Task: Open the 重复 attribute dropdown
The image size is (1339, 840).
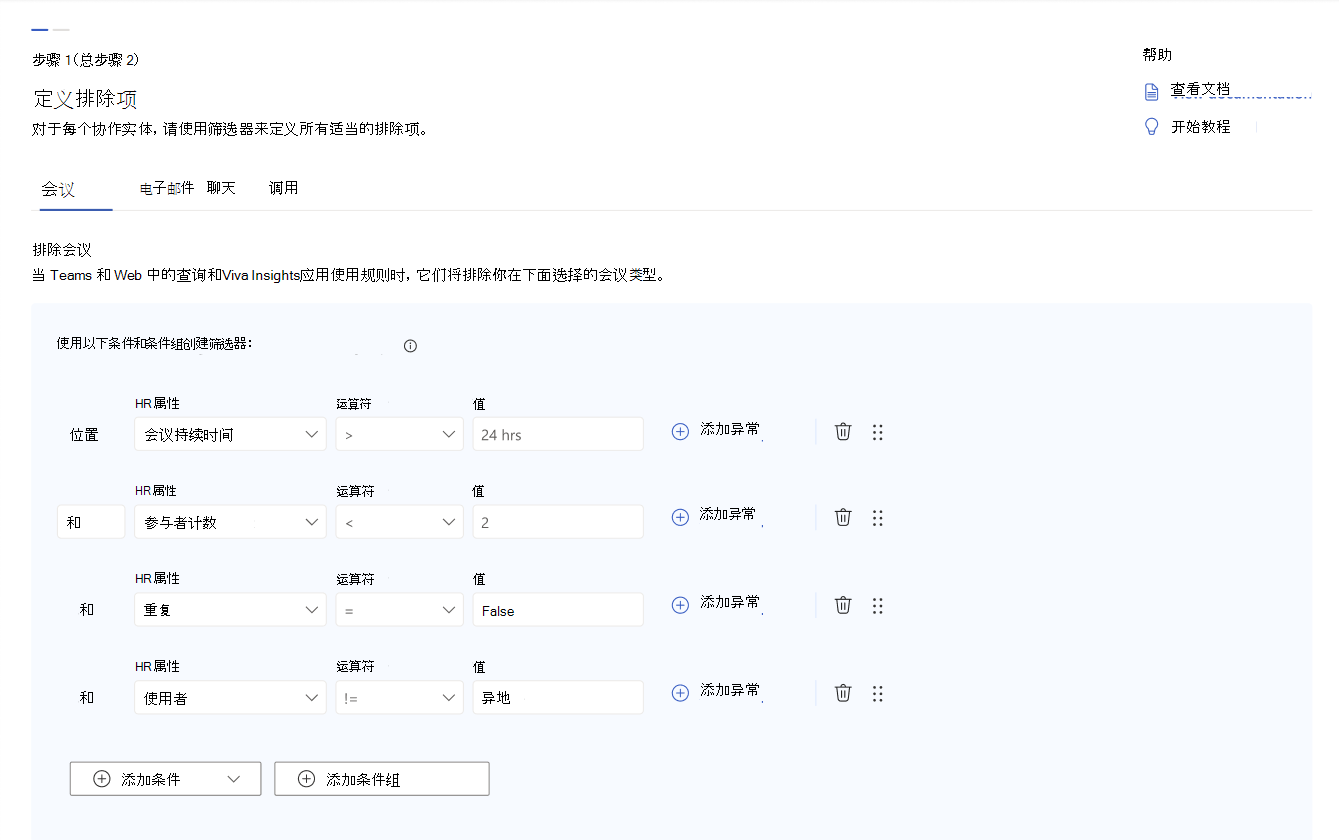Action: coord(230,610)
